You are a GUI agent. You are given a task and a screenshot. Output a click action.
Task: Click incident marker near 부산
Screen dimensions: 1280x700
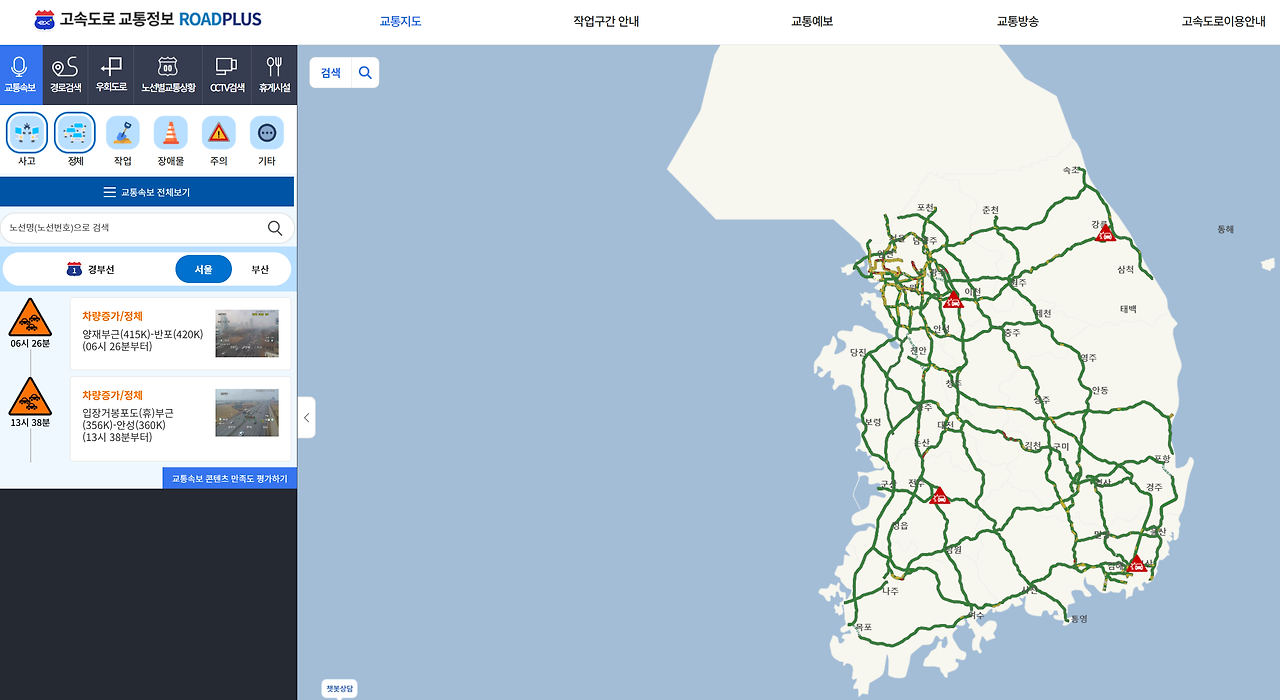tap(1136, 564)
